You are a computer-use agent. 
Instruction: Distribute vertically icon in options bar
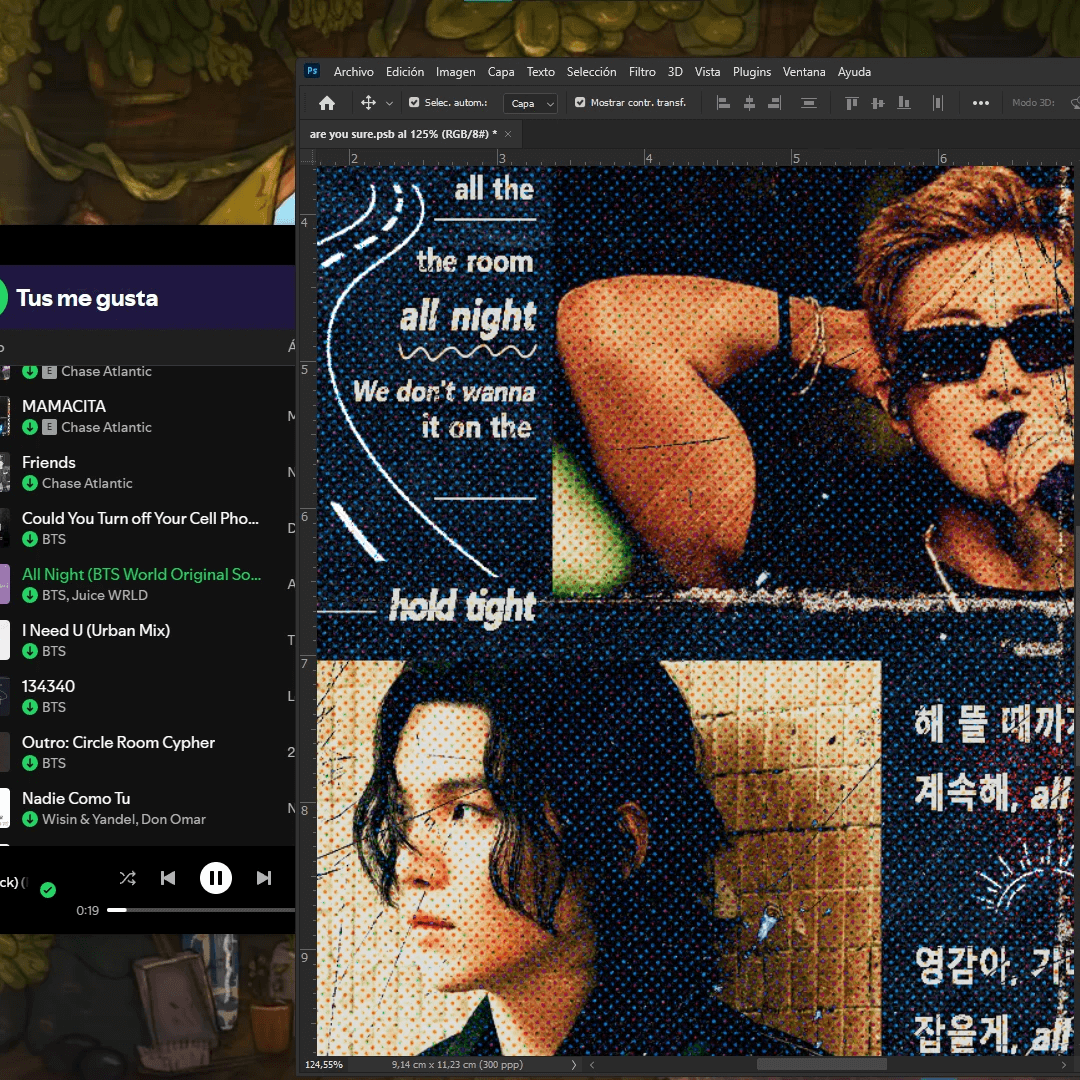click(809, 103)
